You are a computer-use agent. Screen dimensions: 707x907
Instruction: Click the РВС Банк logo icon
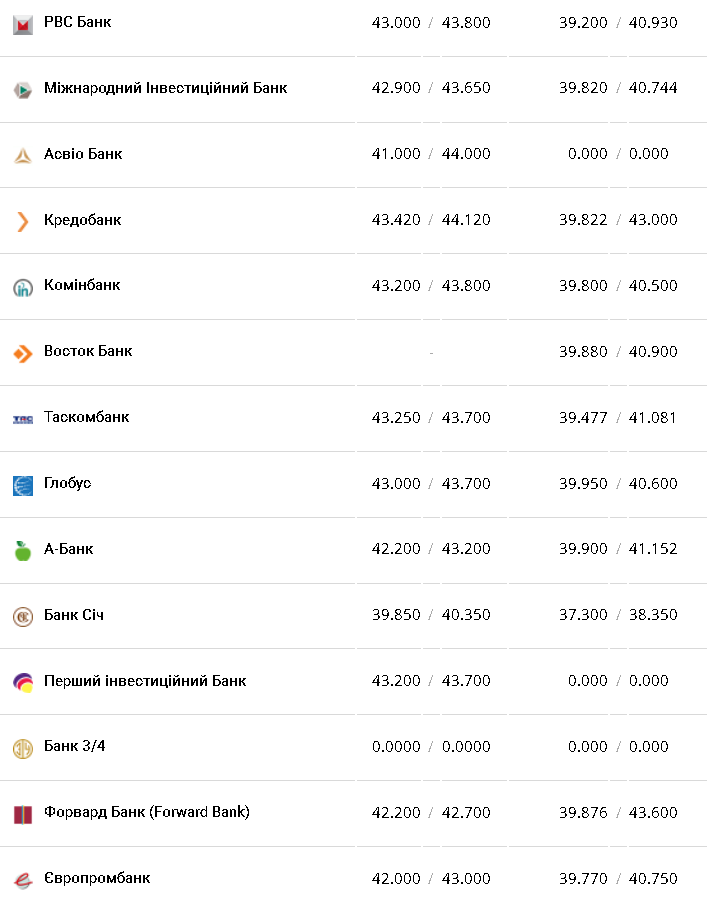pyautogui.click(x=23, y=24)
